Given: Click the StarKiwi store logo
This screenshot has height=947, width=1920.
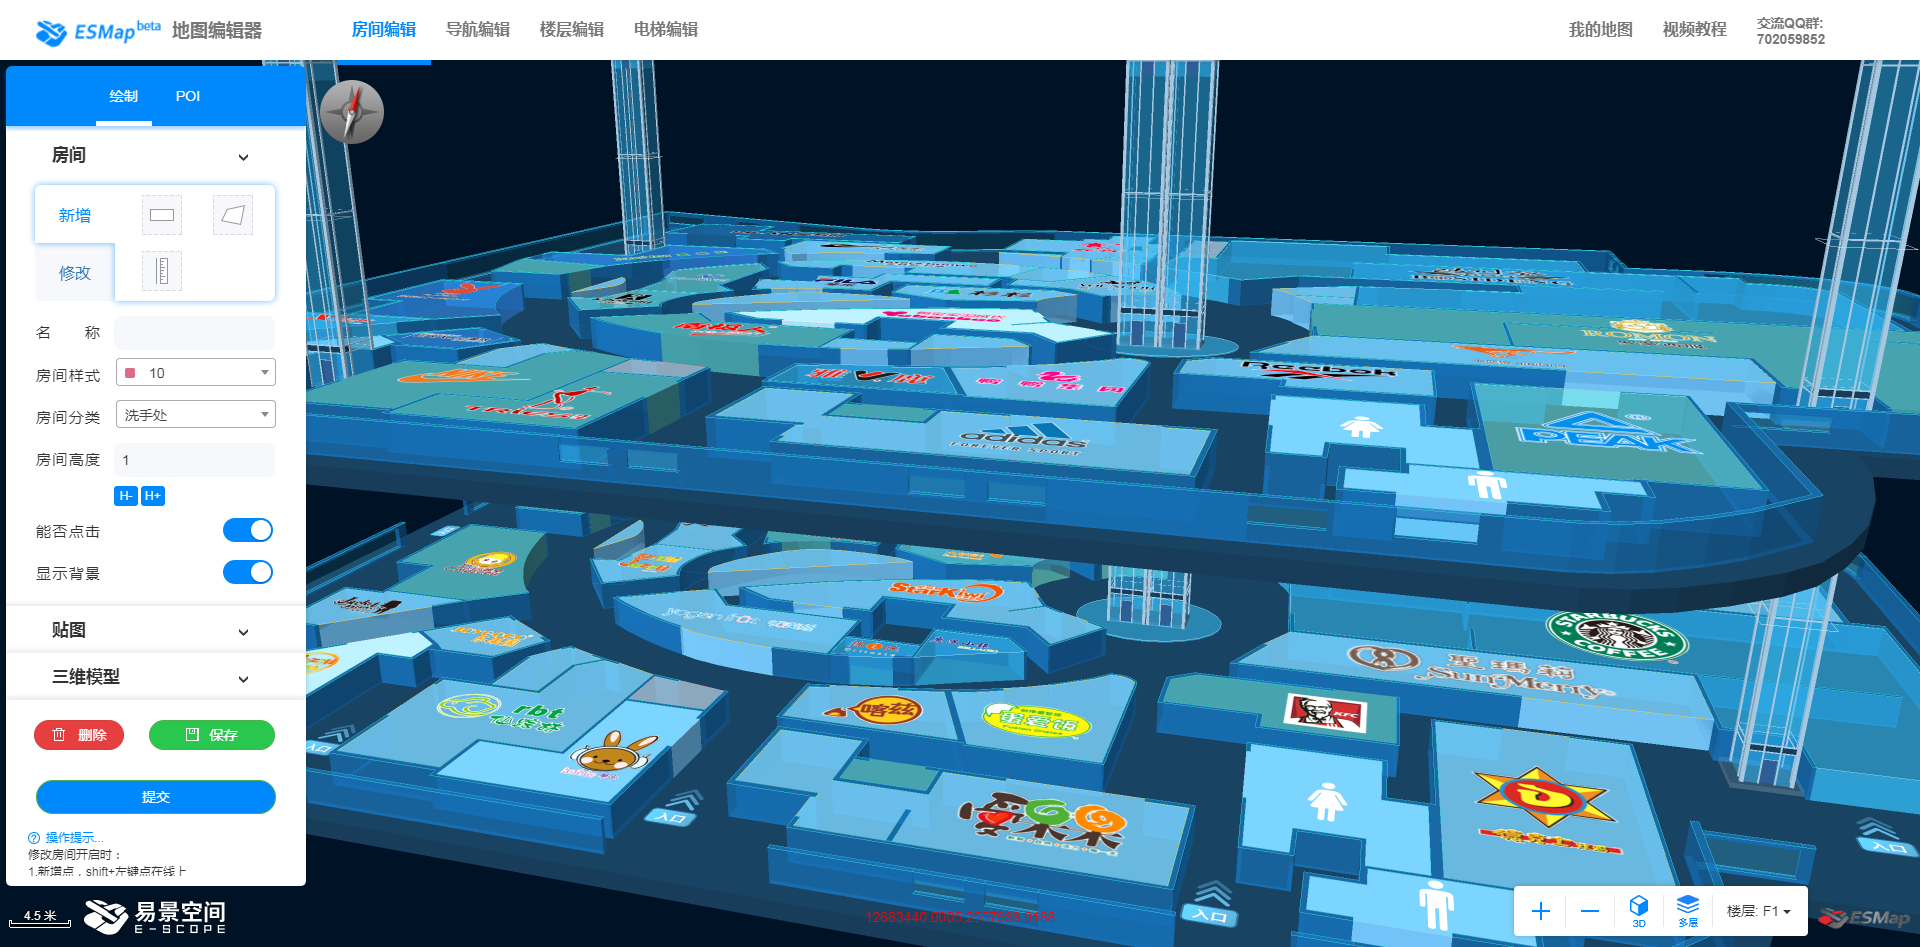Looking at the screenshot, I should tap(946, 590).
